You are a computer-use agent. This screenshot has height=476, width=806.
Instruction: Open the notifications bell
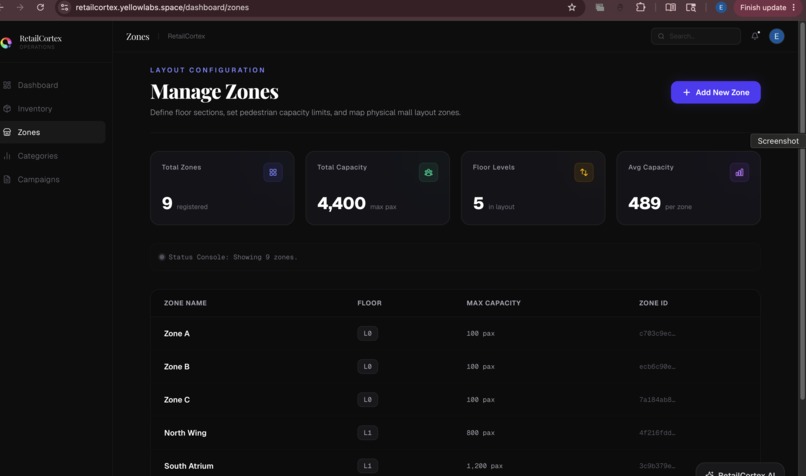coord(755,35)
